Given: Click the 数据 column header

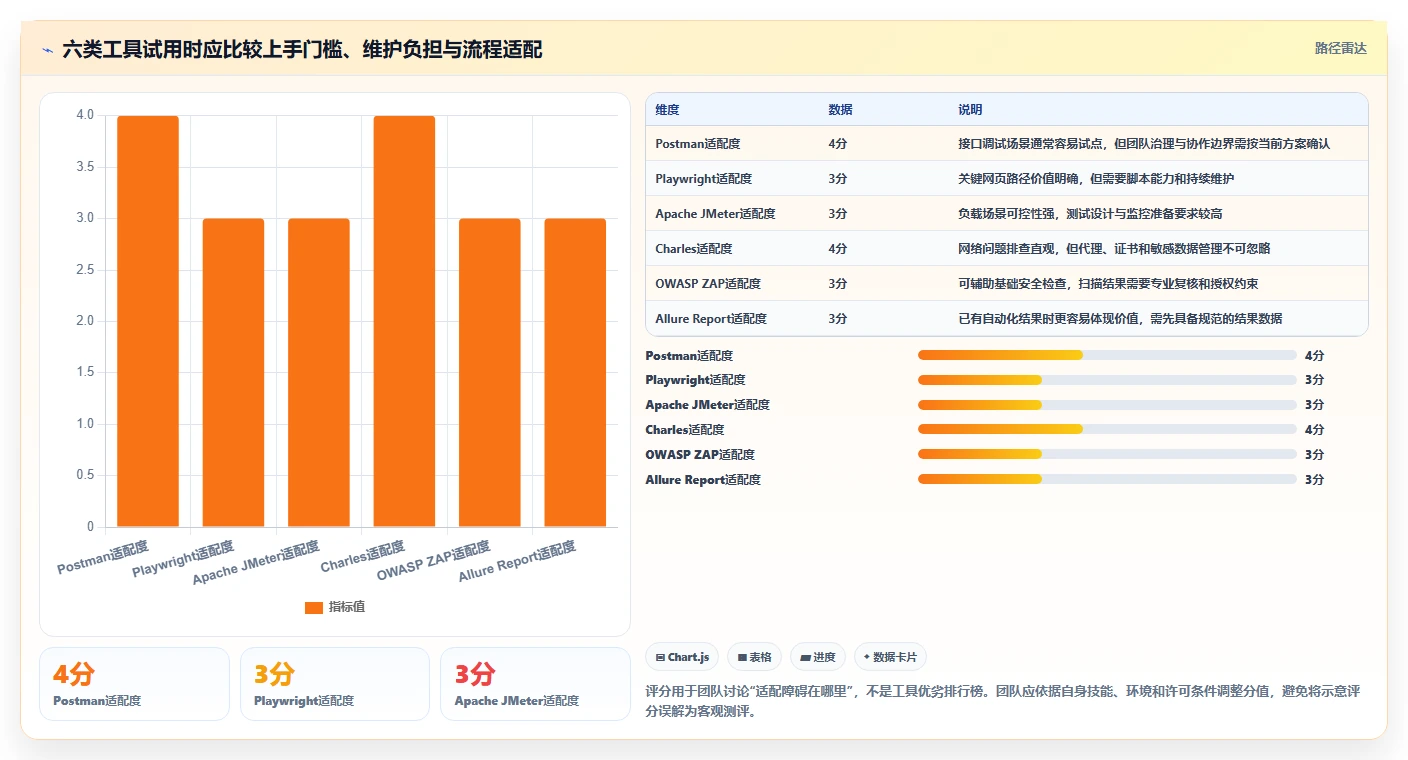Looking at the screenshot, I should tap(841, 109).
